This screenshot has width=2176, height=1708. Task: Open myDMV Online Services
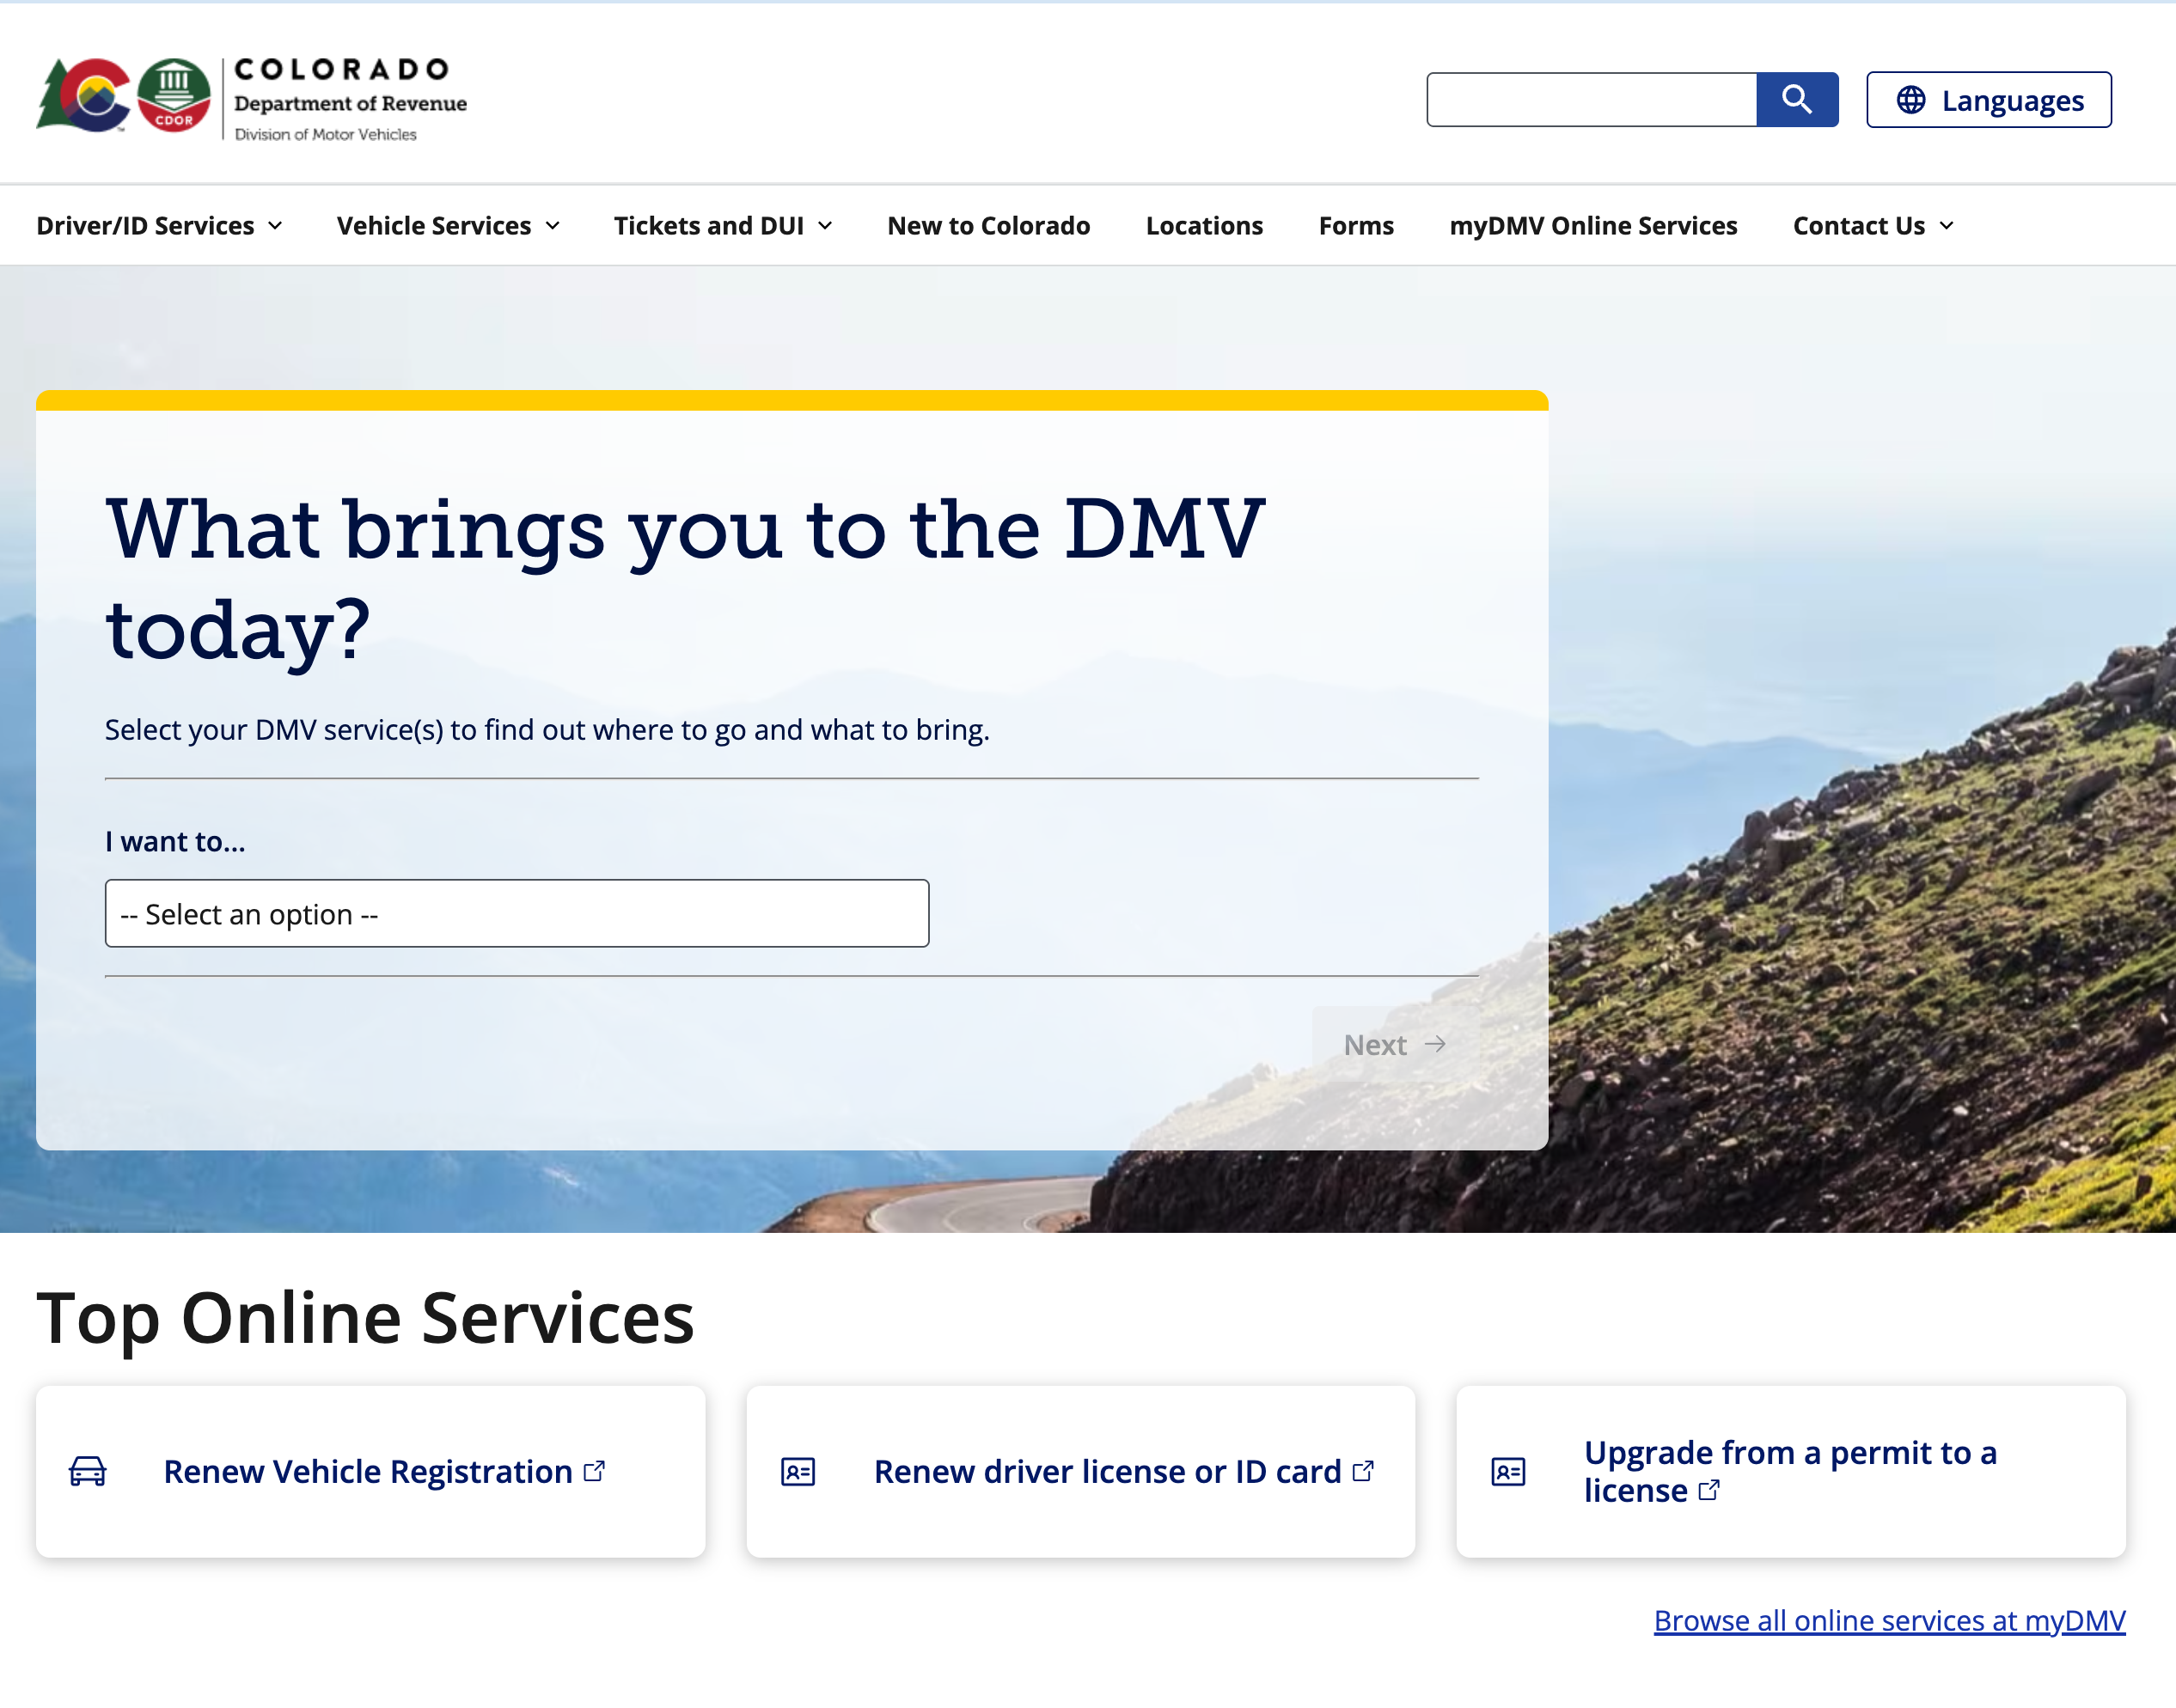point(1594,226)
